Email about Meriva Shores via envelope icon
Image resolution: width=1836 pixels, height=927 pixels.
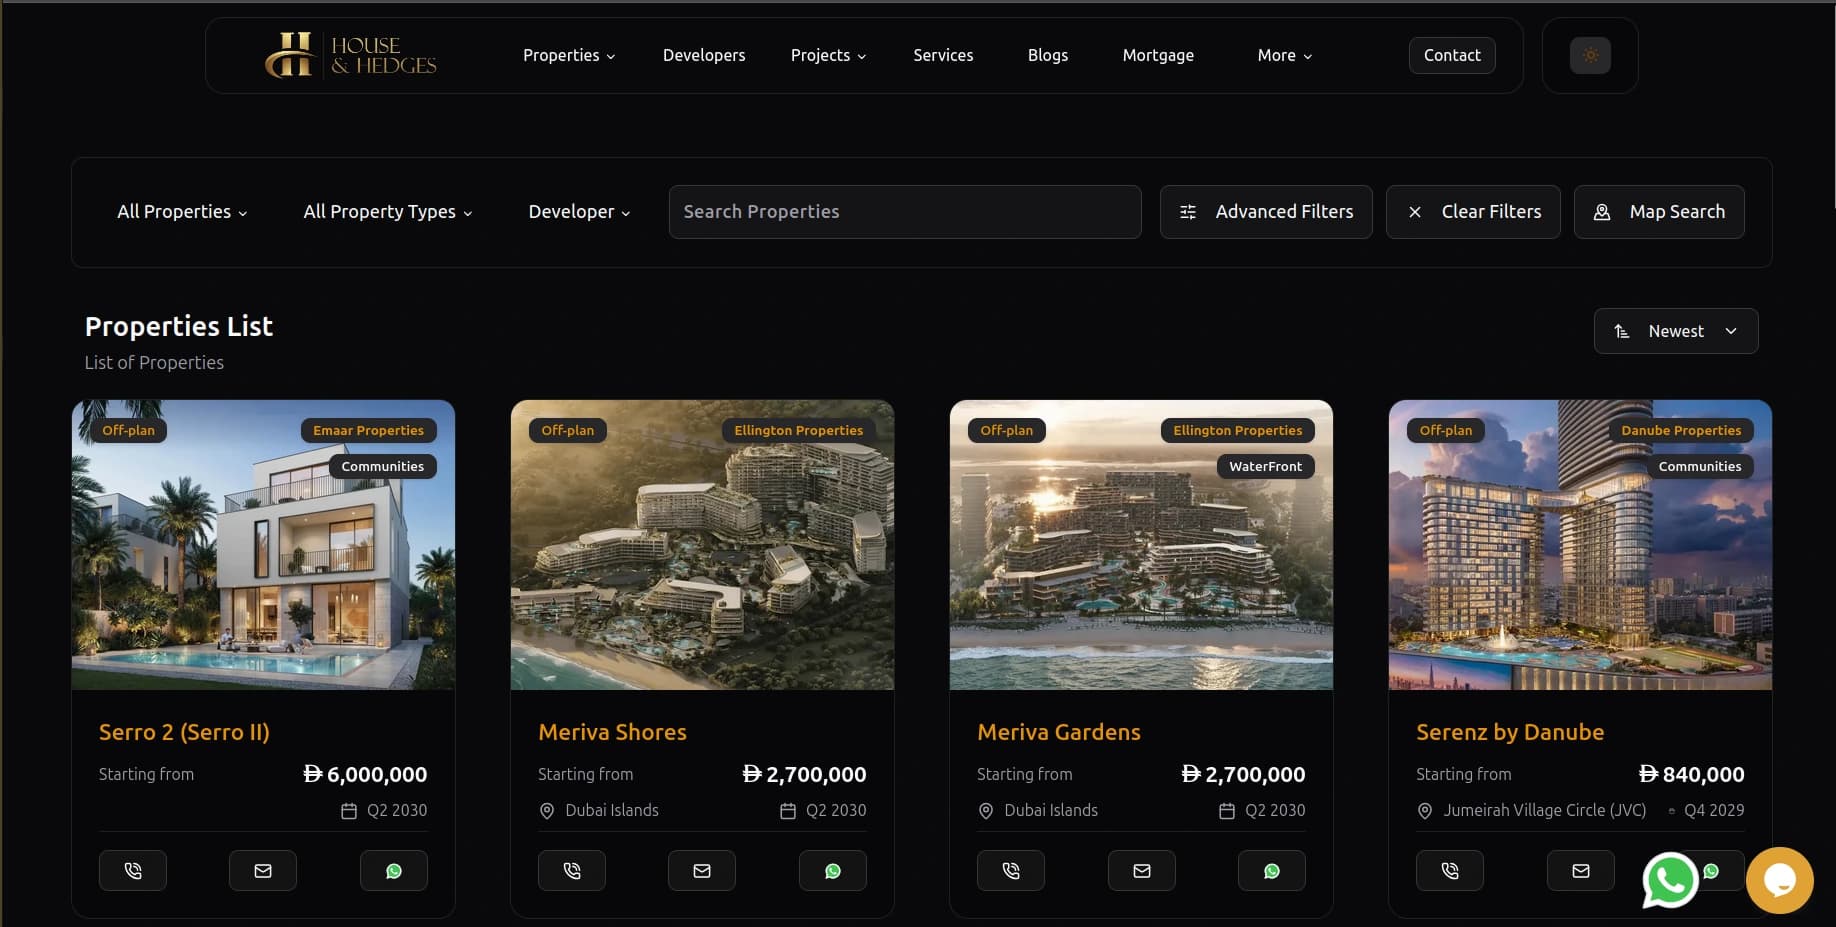click(x=701, y=870)
